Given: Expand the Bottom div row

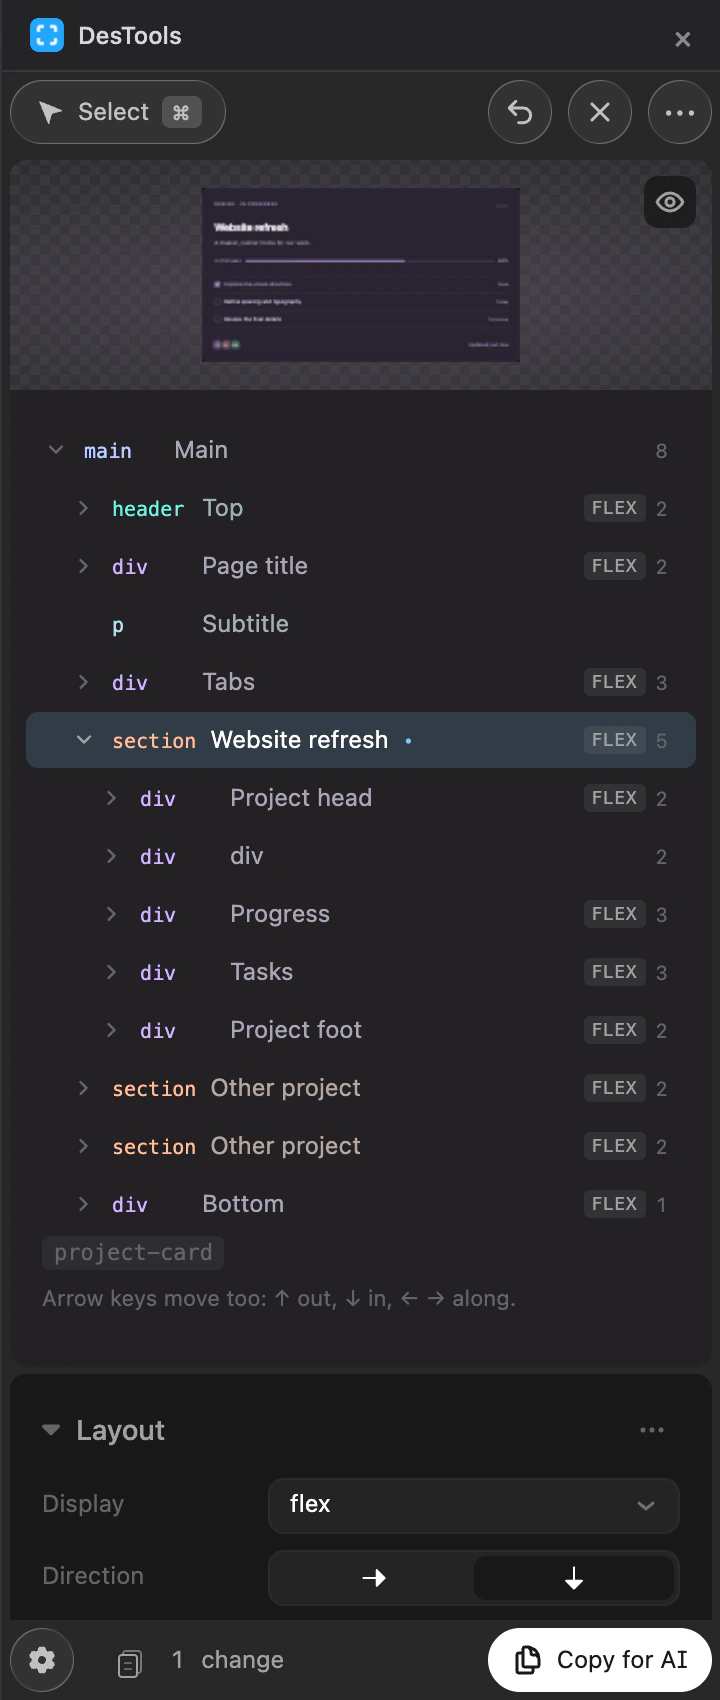Looking at the screenshot, I should [84, 1205].
